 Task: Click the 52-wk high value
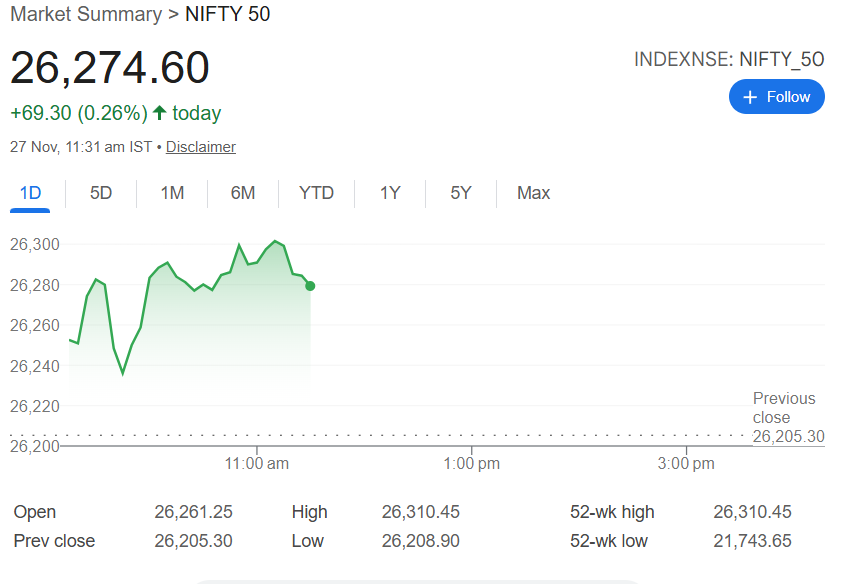click(x=752, y=512)
